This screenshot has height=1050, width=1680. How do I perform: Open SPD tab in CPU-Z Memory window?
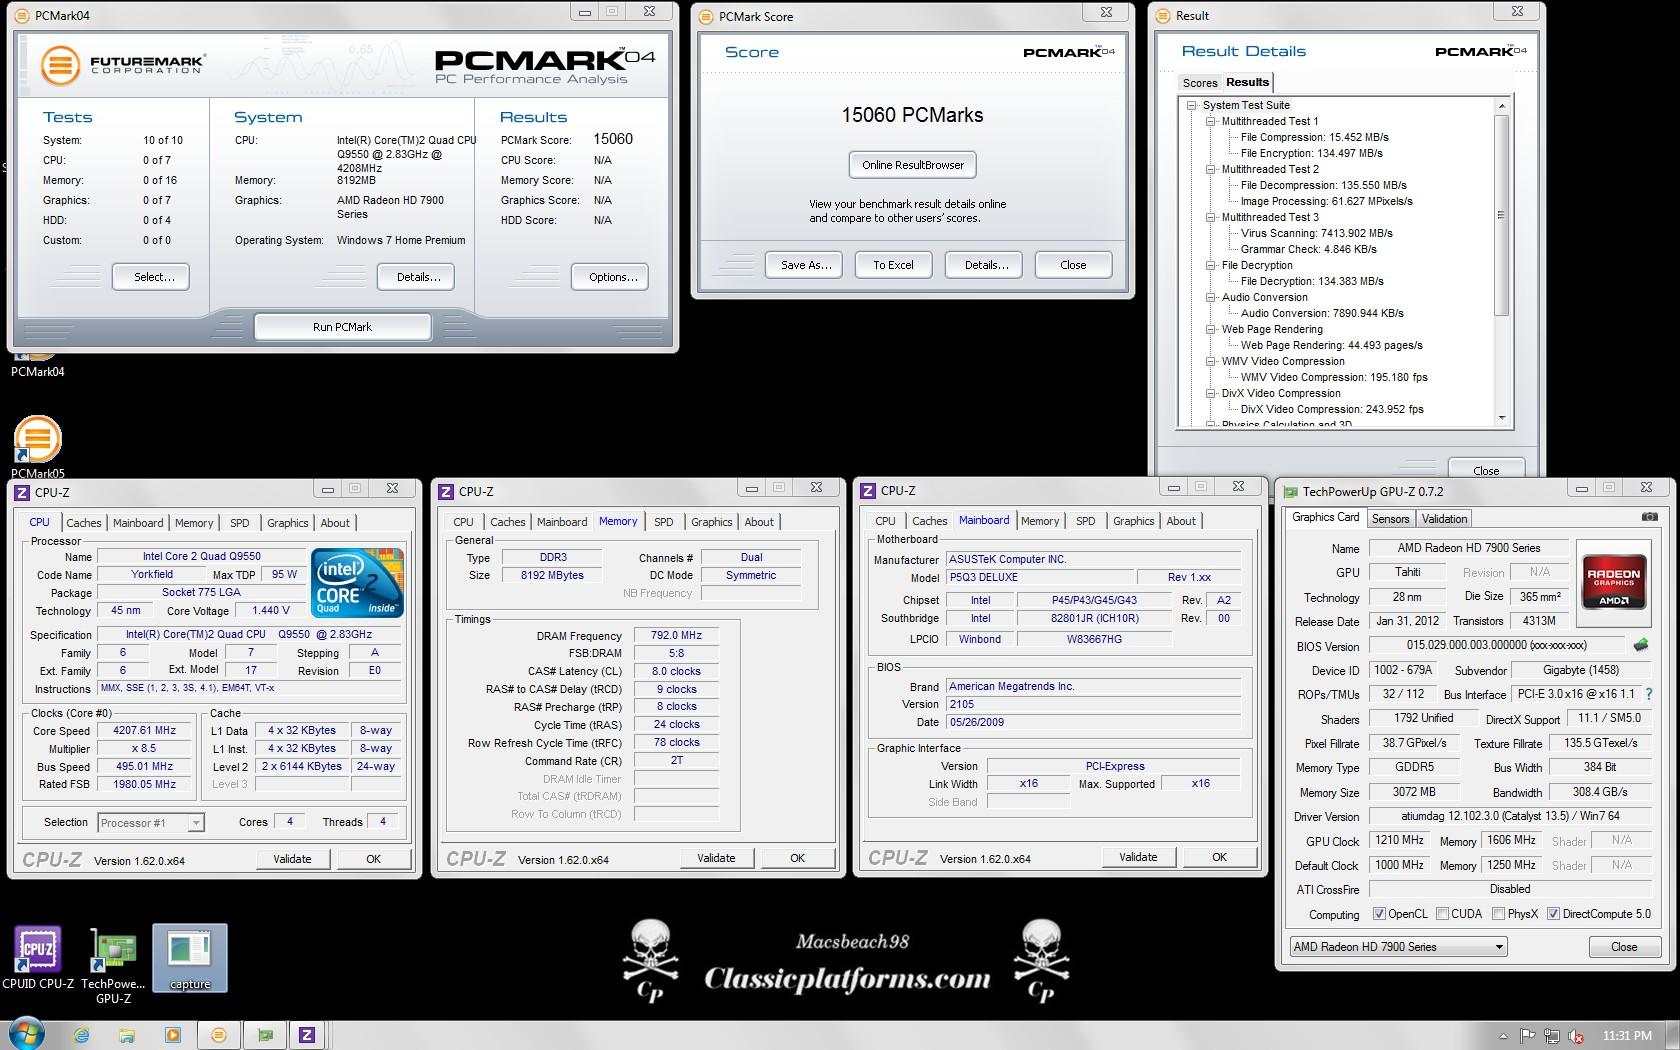click(x=663, y=522)
